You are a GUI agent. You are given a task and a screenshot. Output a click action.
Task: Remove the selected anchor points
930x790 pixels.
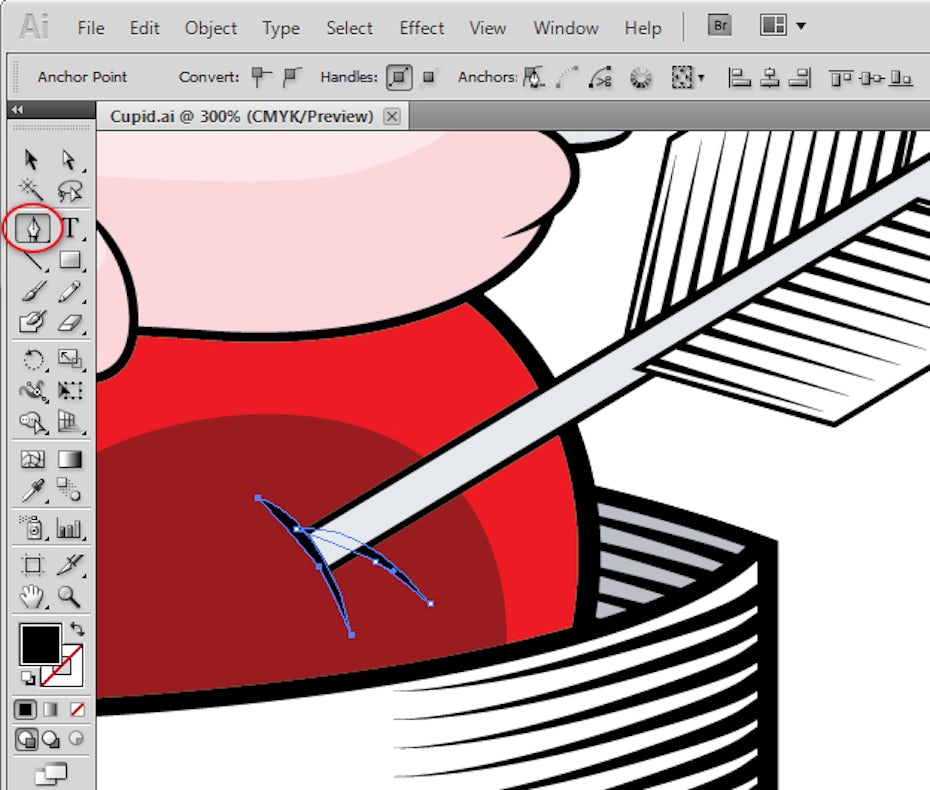536,77
